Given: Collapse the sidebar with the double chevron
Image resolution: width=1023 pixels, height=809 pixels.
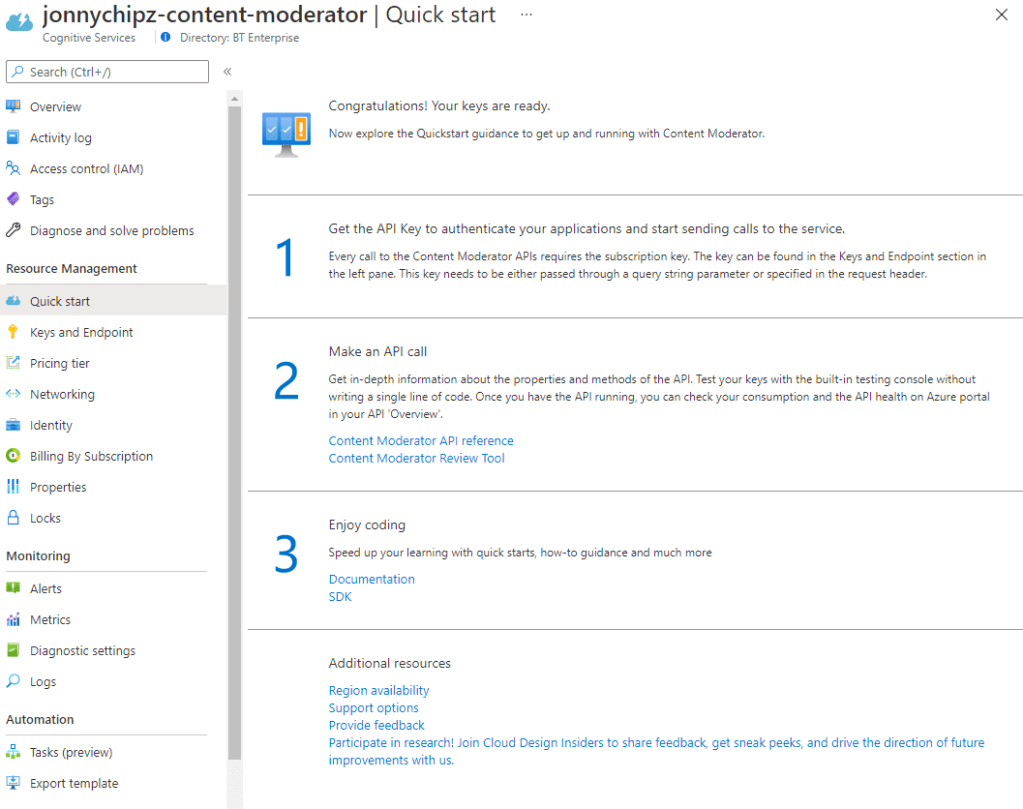Looking at the screenshot, I should pos(227,72).
